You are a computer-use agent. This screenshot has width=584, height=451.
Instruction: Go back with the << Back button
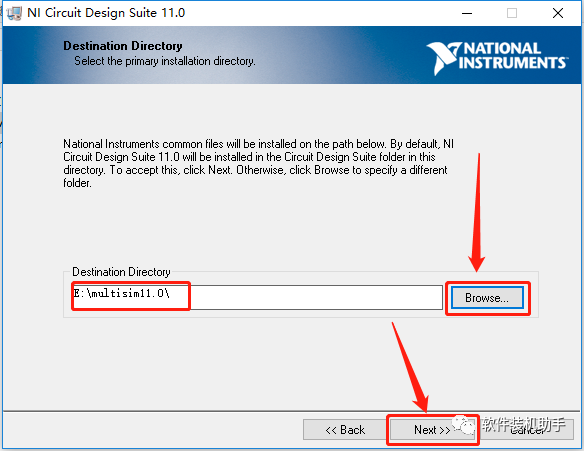pos(345,430)
